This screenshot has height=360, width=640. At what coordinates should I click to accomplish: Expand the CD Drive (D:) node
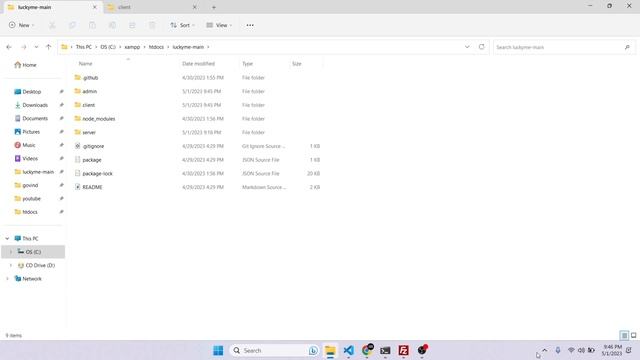[11, 265]
